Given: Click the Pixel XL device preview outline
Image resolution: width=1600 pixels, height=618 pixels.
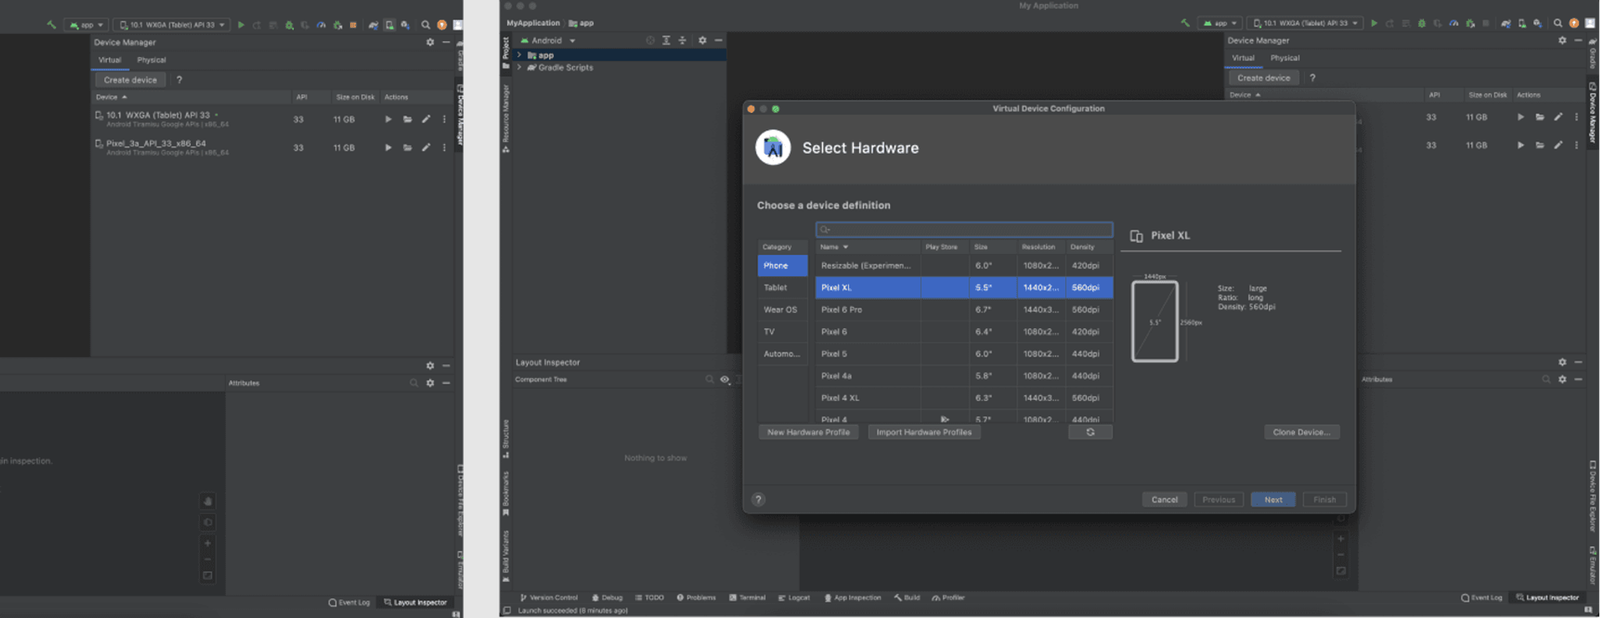Looking at the screenshot, I should pos(1155,321).
